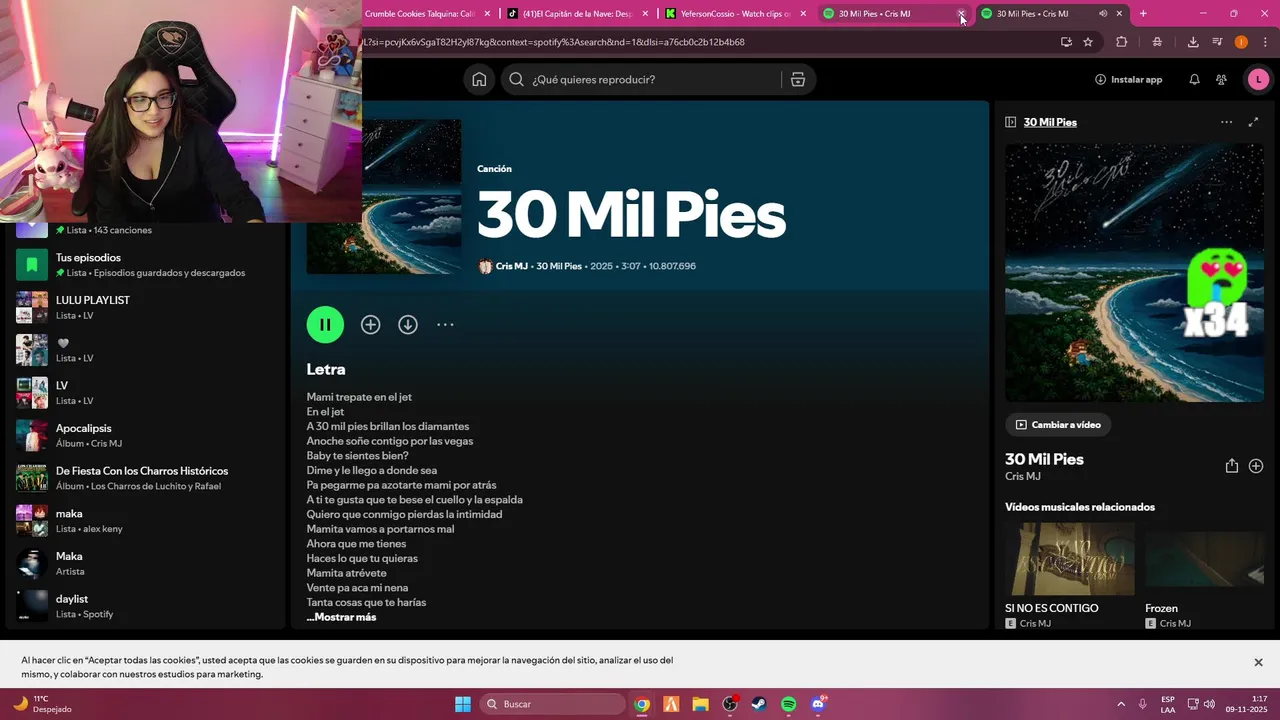1280x720 pixels.
Task: Open Cris MJ link in Now Playing panel
Action: 1023,477
